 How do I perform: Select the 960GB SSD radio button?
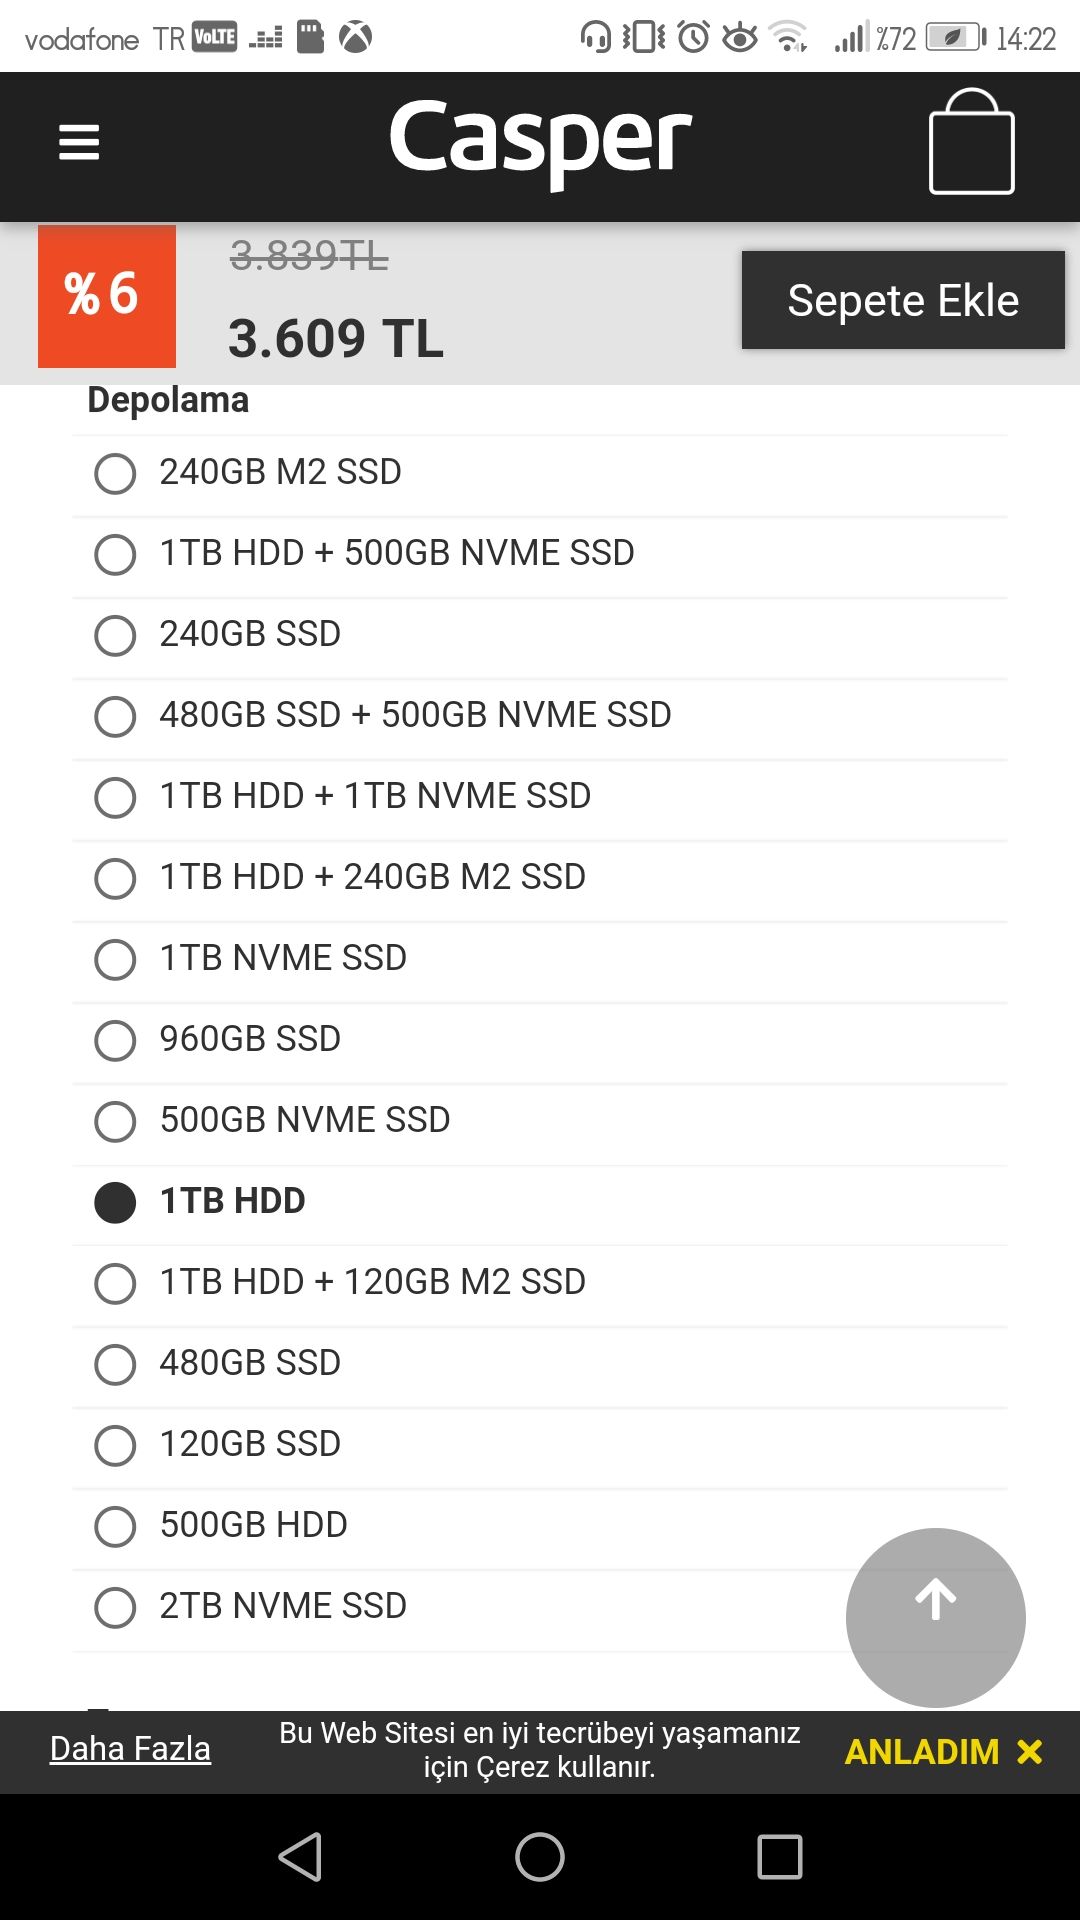coord(115,1040)
